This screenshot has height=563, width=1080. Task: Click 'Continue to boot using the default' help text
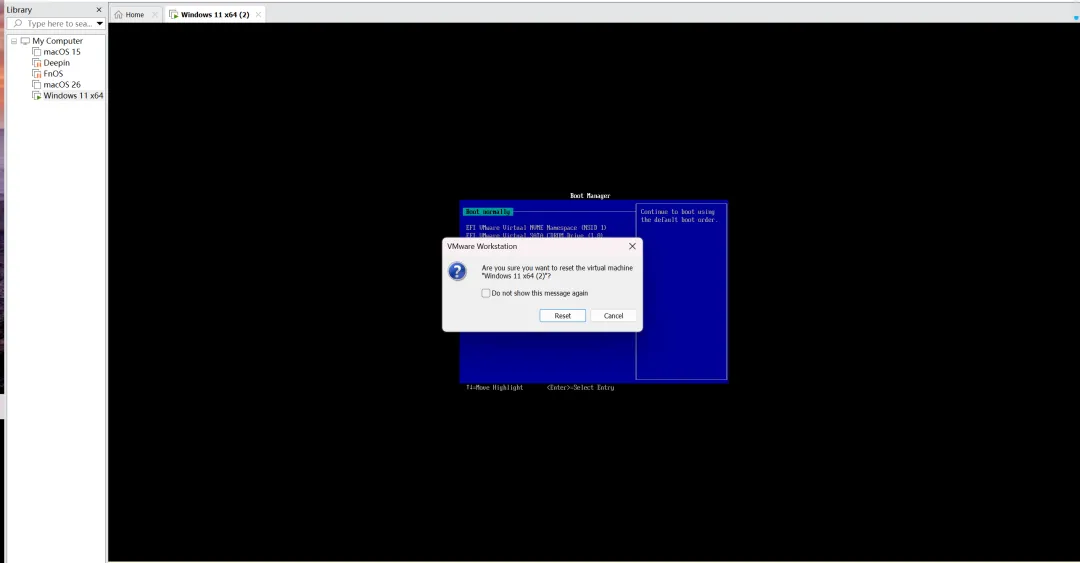[678, 216]
